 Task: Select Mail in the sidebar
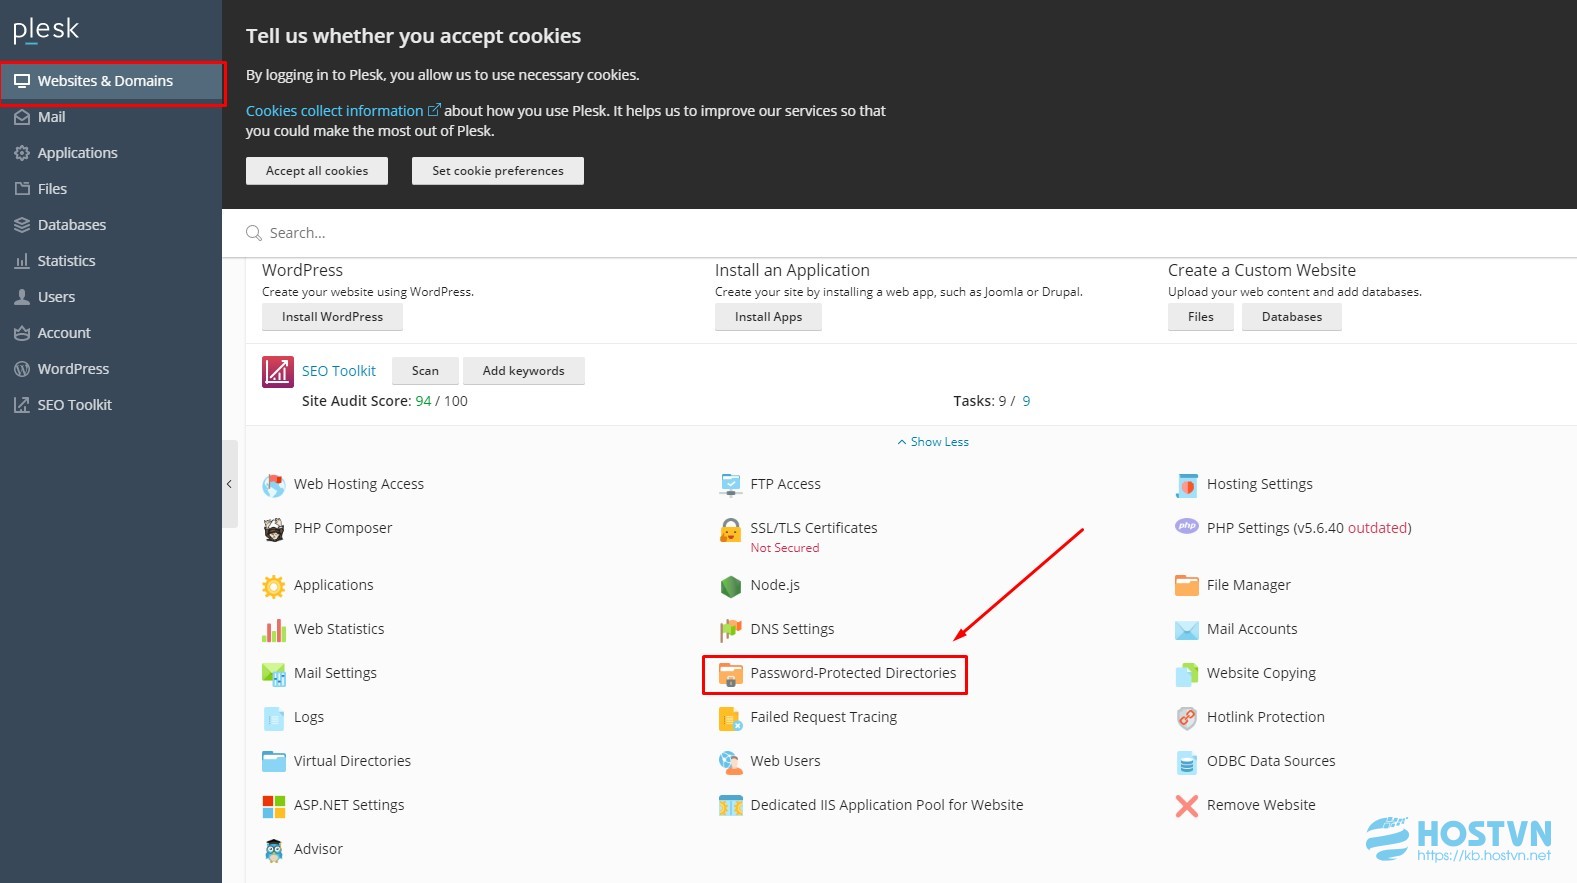point(111,117)
